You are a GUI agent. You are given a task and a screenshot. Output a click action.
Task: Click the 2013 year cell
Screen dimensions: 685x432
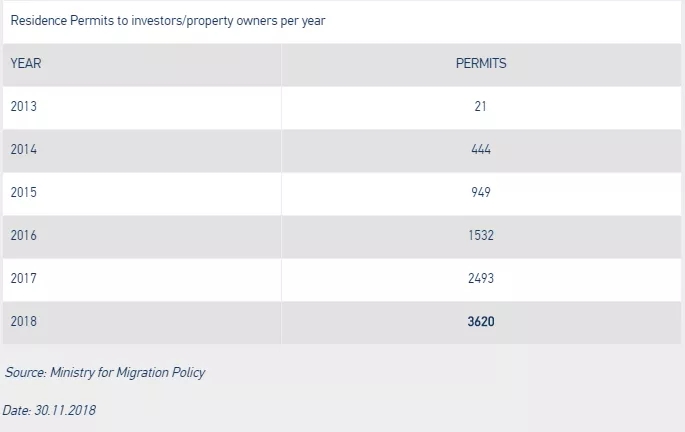click(24, 106)
